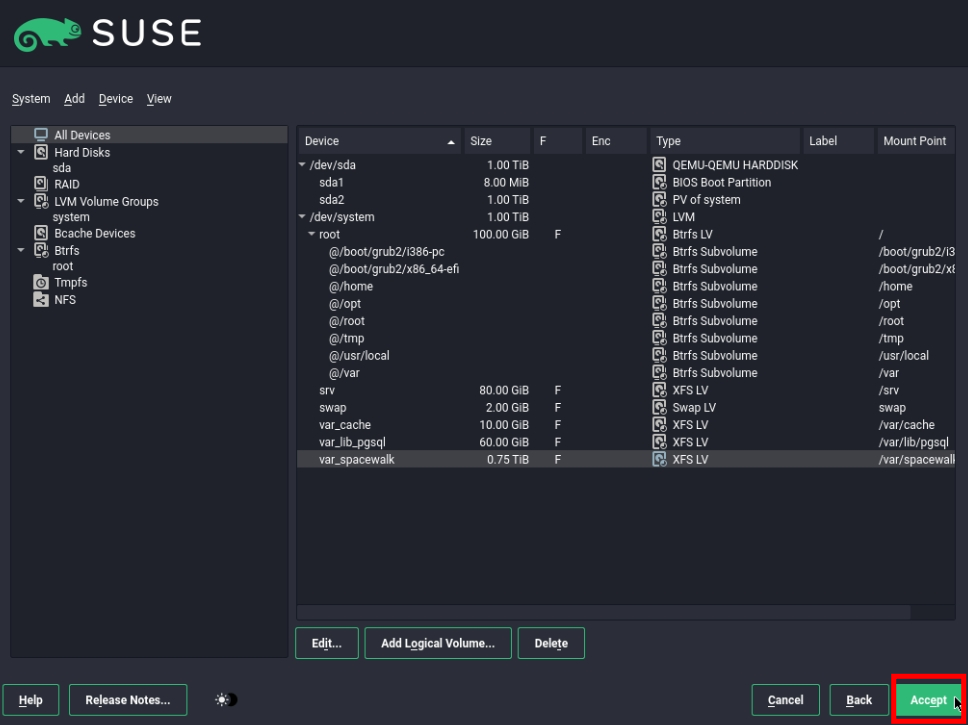Collapse the /dev/sda row in table
The image size is (968, 725).
coord(302,165)
